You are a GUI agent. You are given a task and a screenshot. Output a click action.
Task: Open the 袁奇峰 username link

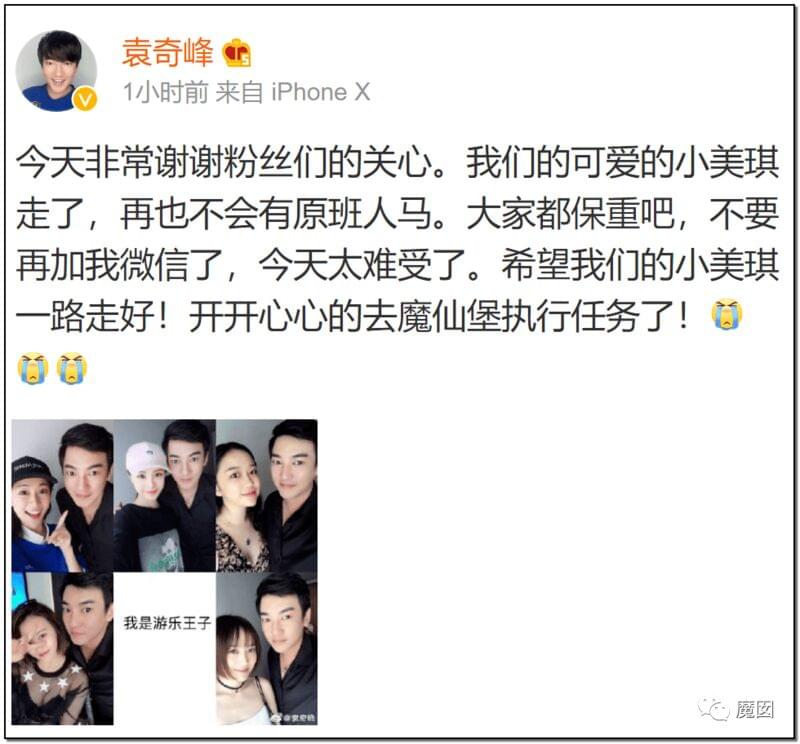[167, 53]
